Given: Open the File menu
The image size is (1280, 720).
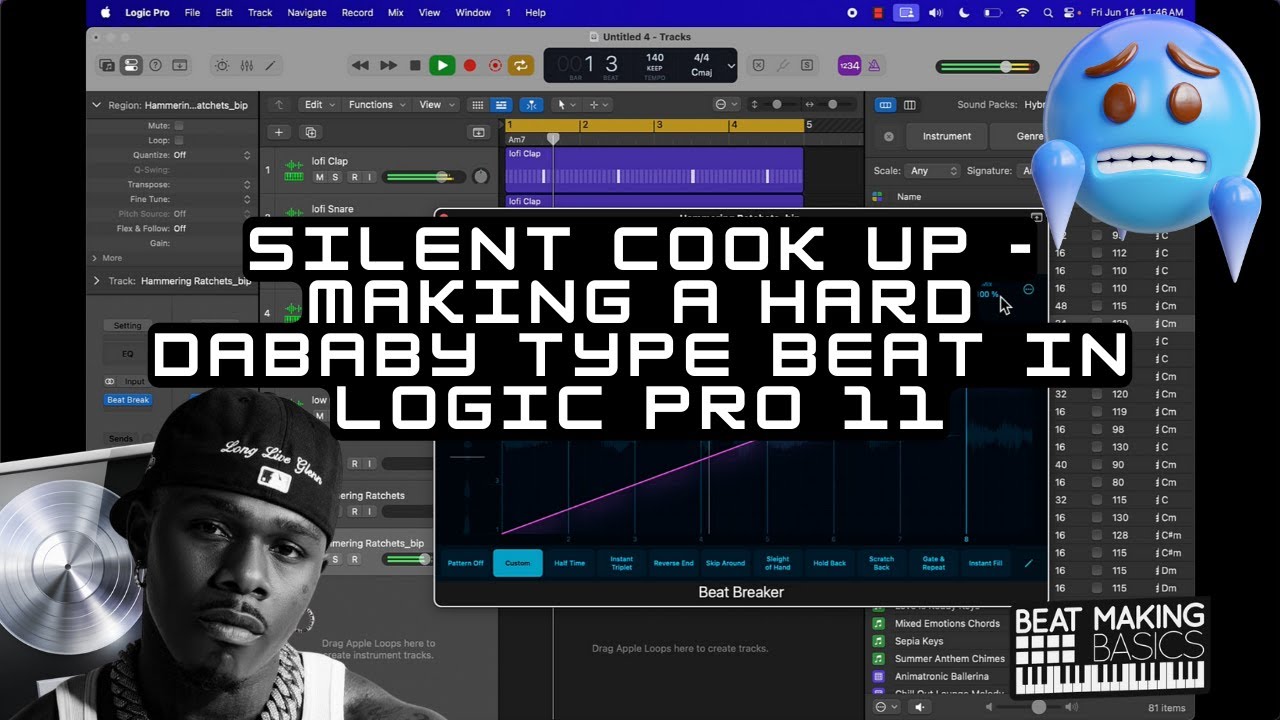Looking at the screenshot, I should tap(192, 12).
